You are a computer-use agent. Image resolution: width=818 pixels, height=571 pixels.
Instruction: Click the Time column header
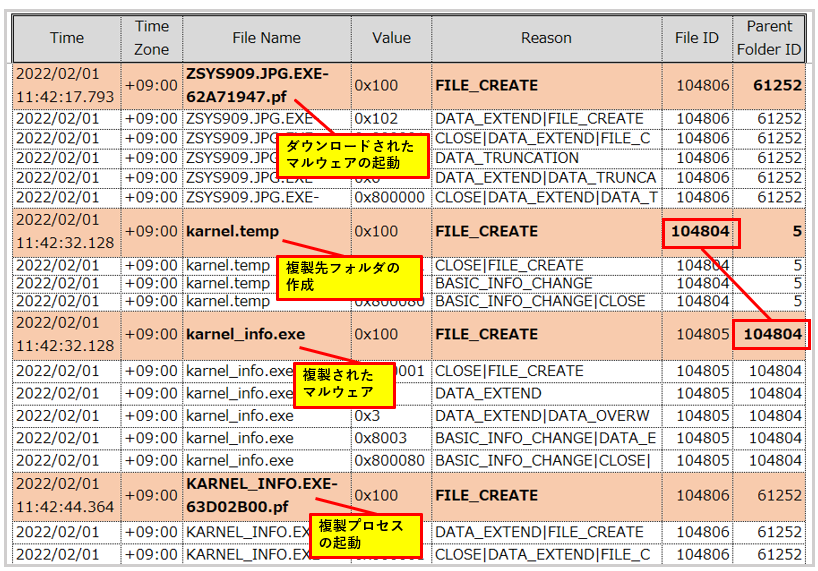pyautogui.click(x=67, y=38)
